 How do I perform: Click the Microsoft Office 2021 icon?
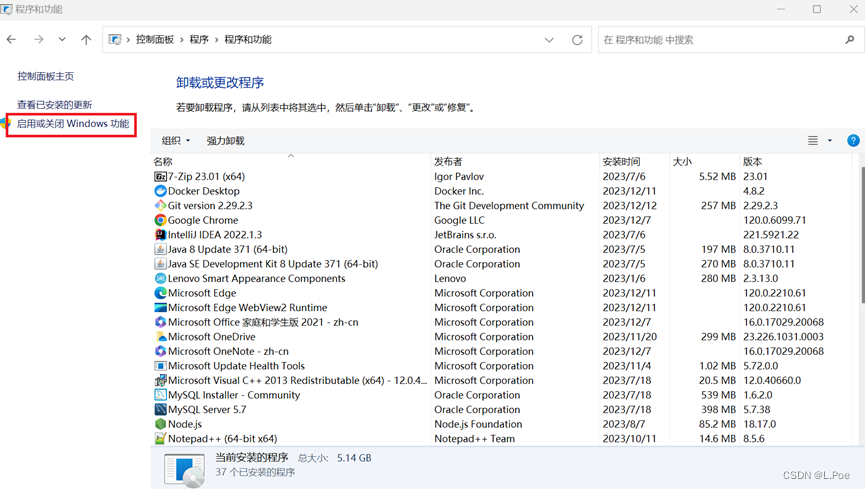[160, 322]
